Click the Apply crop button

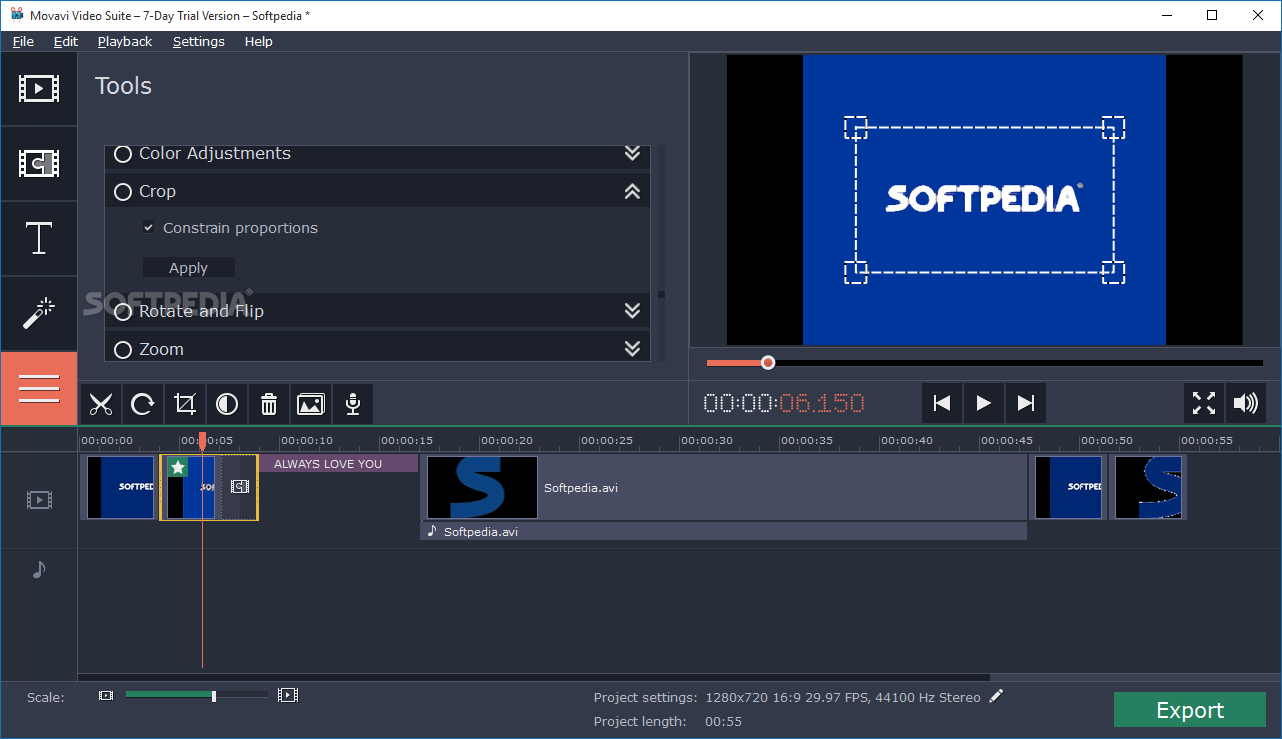[x=189, y=268]
